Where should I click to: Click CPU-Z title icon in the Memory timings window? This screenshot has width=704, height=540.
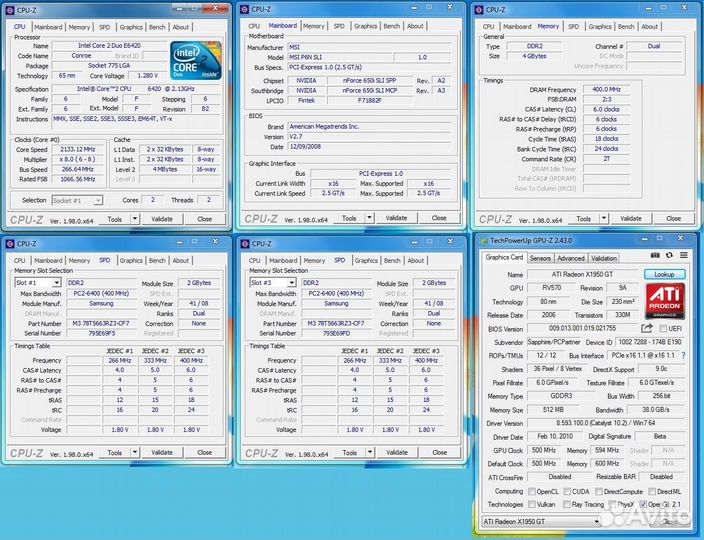pos(479,9)
